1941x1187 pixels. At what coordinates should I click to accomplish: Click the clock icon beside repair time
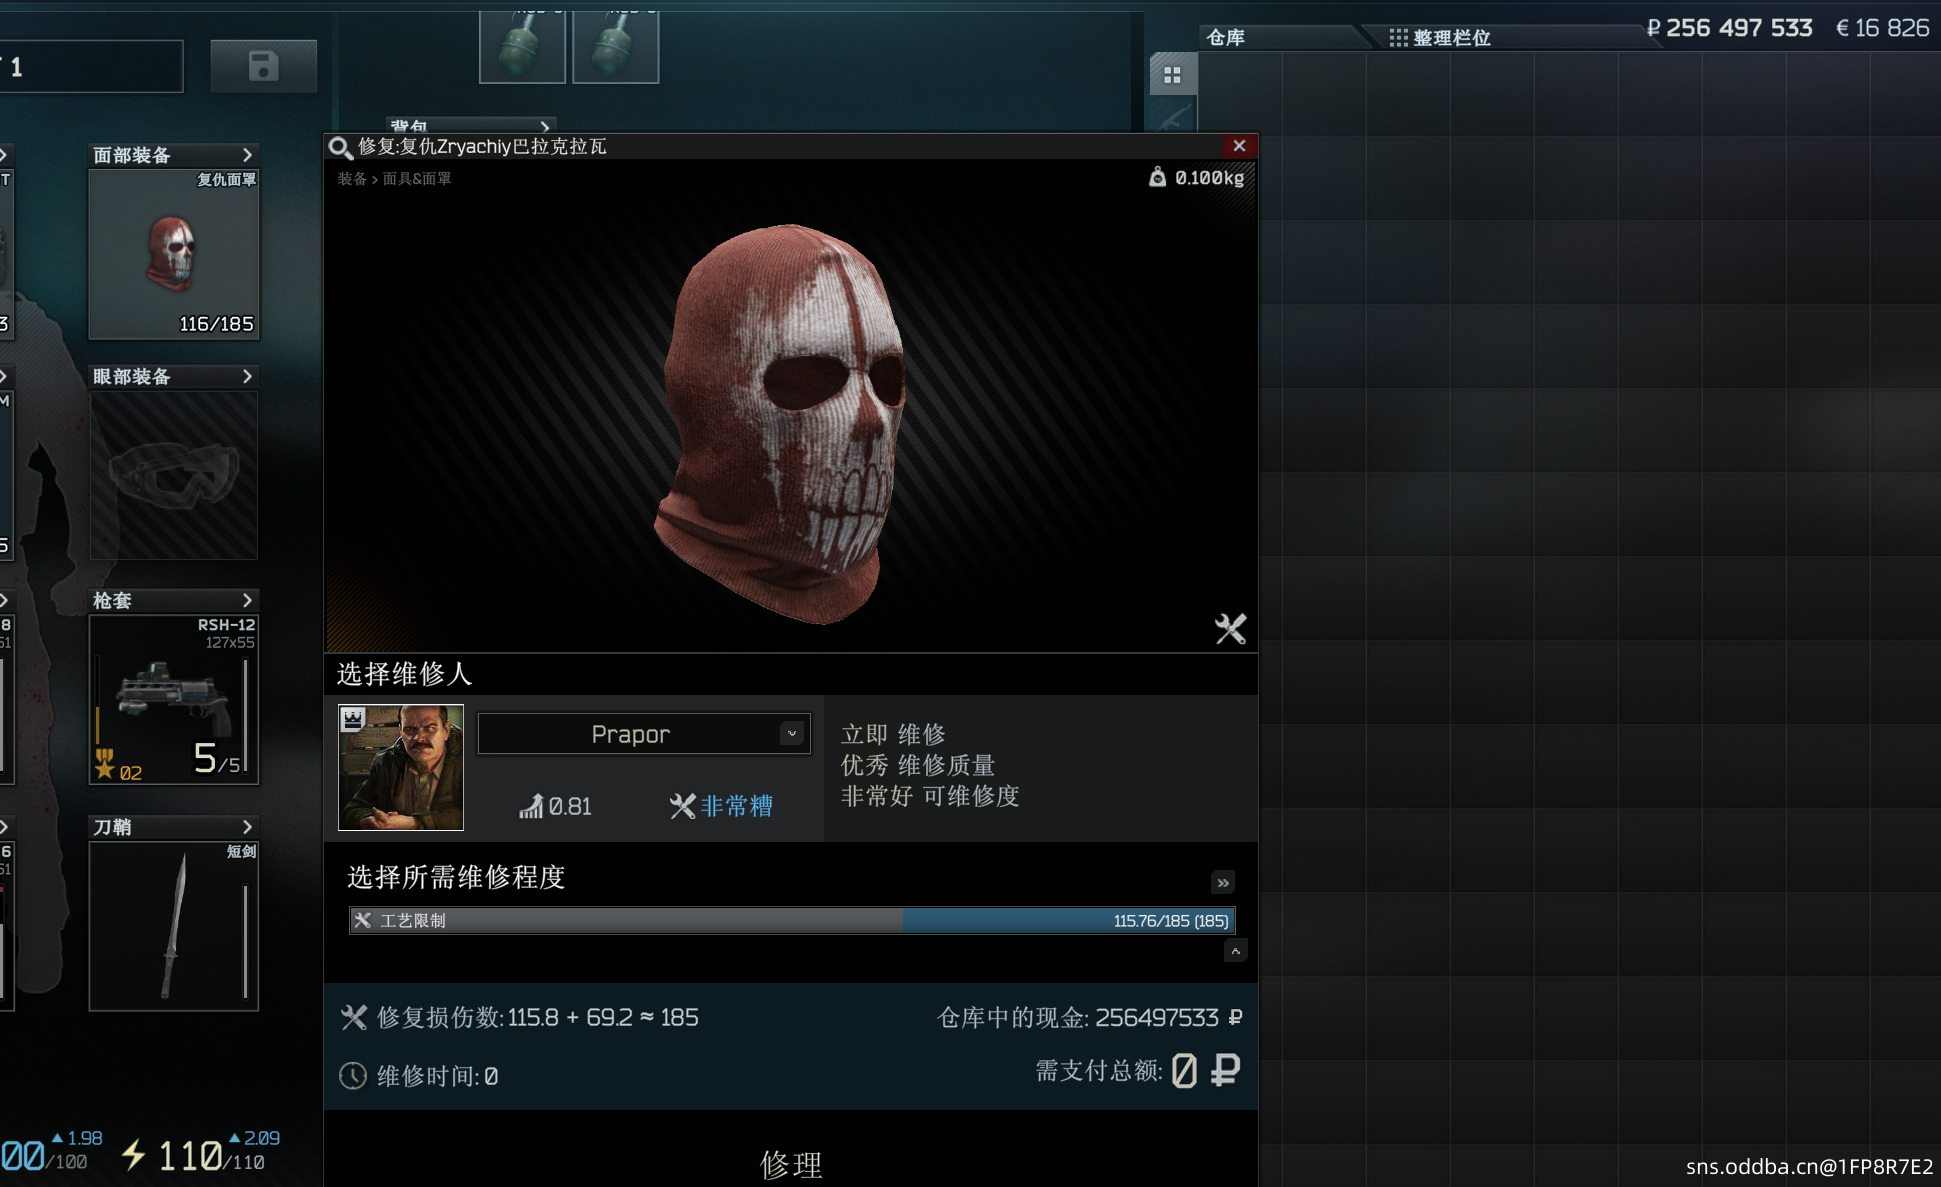pyautogui.click(x=353, y=1076)
